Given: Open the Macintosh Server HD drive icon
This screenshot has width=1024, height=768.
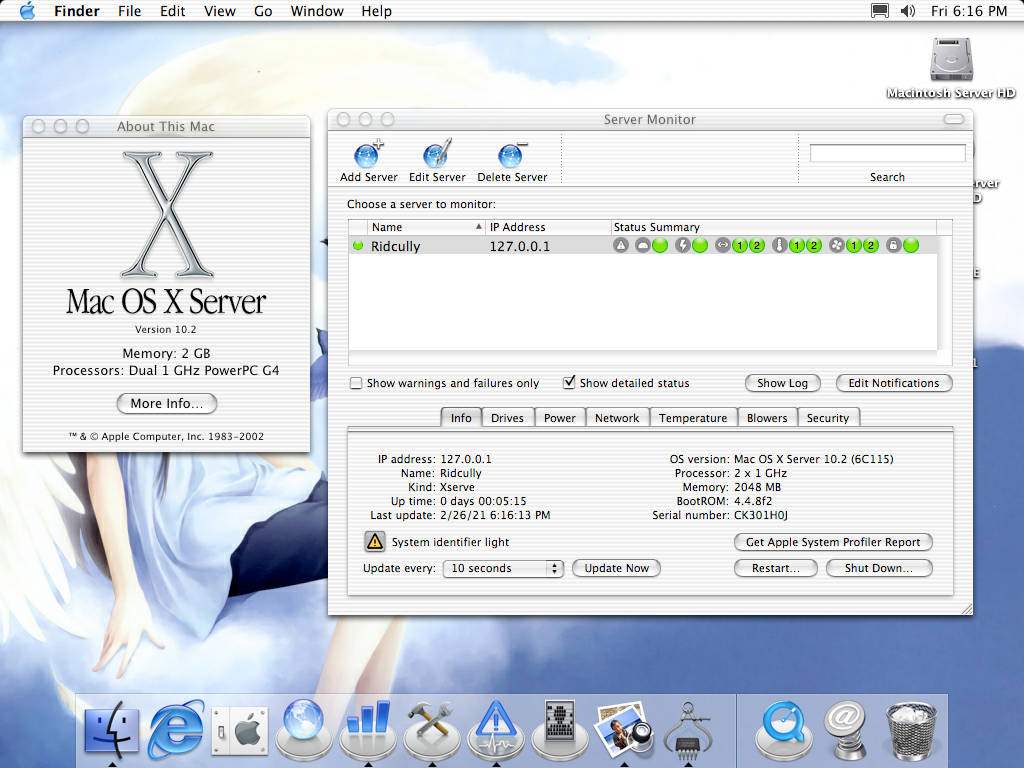Looking at the screenshot, I should 950,60.
